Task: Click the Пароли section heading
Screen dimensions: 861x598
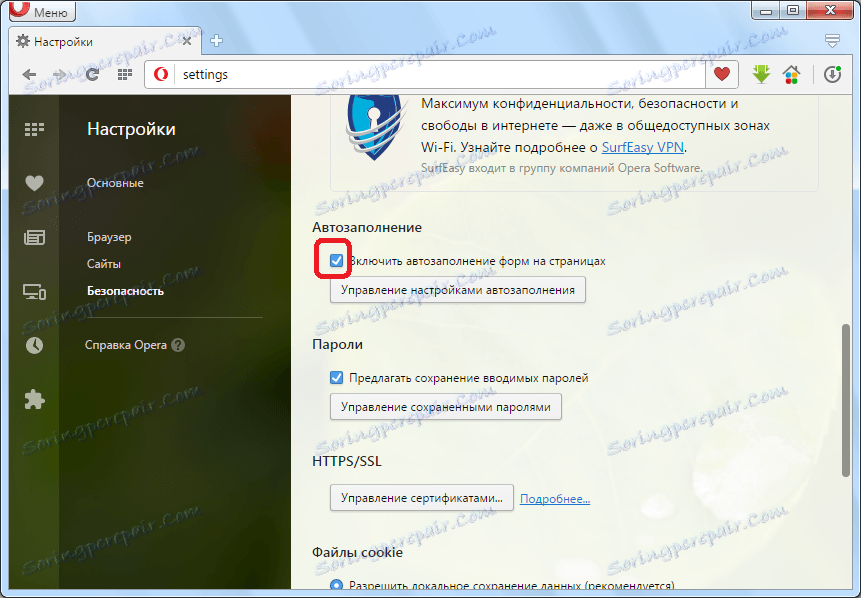Action: point(337,344)
